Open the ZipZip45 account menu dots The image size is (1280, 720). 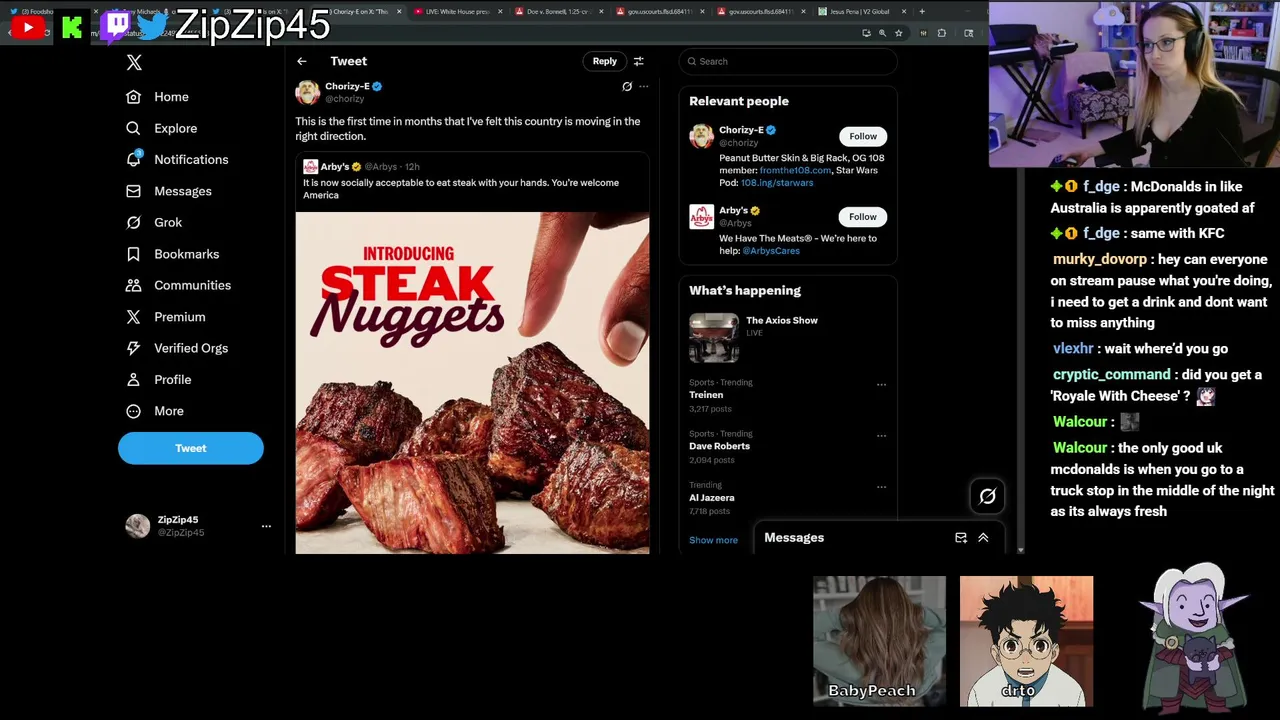[266, 526]
